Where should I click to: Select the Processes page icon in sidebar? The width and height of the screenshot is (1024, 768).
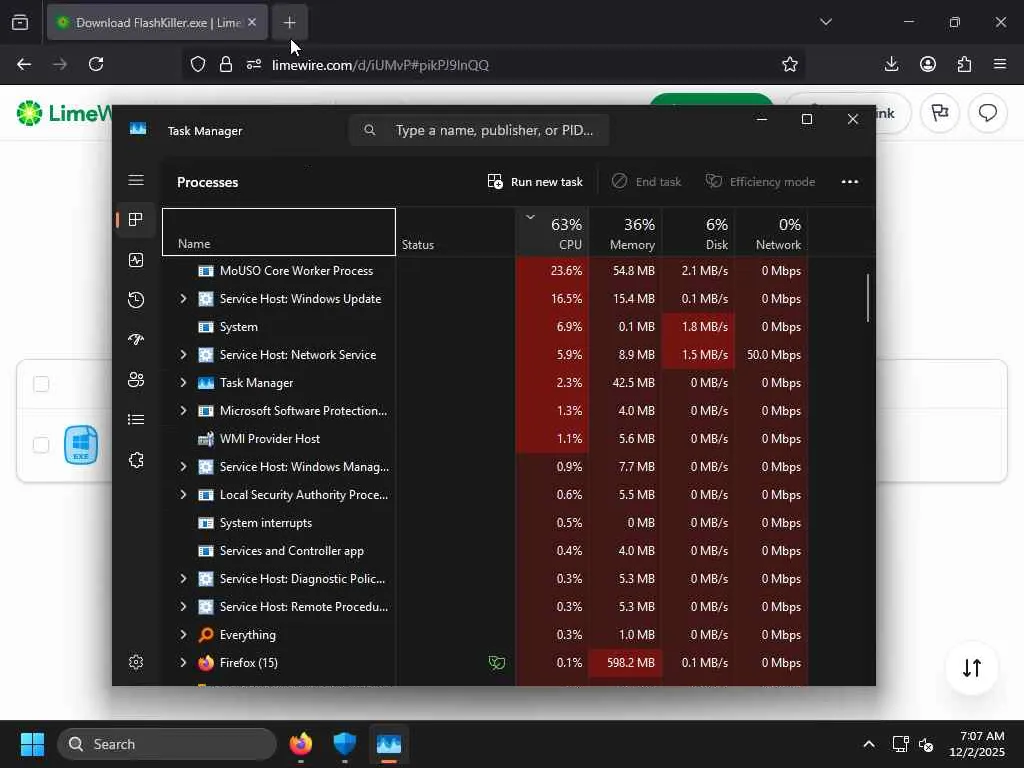coord(136,219)
